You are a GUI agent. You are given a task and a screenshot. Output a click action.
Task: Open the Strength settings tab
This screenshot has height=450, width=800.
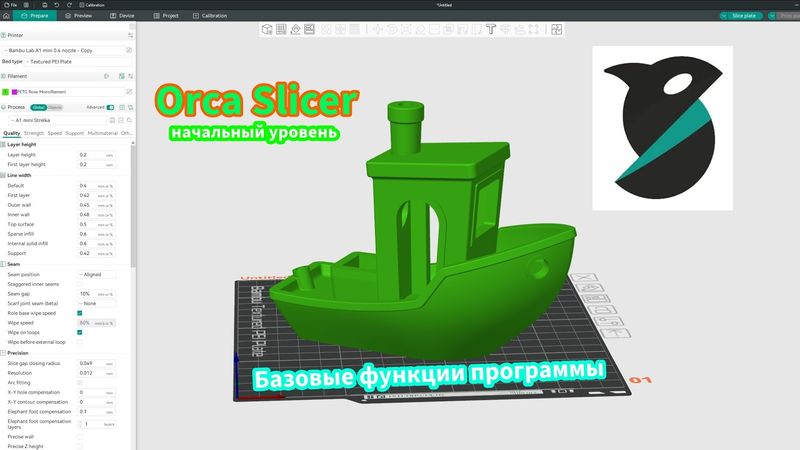point(34,133)
